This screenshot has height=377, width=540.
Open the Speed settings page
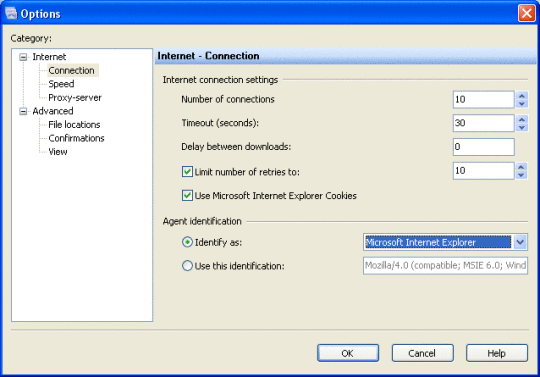click(x=61, y=84)
